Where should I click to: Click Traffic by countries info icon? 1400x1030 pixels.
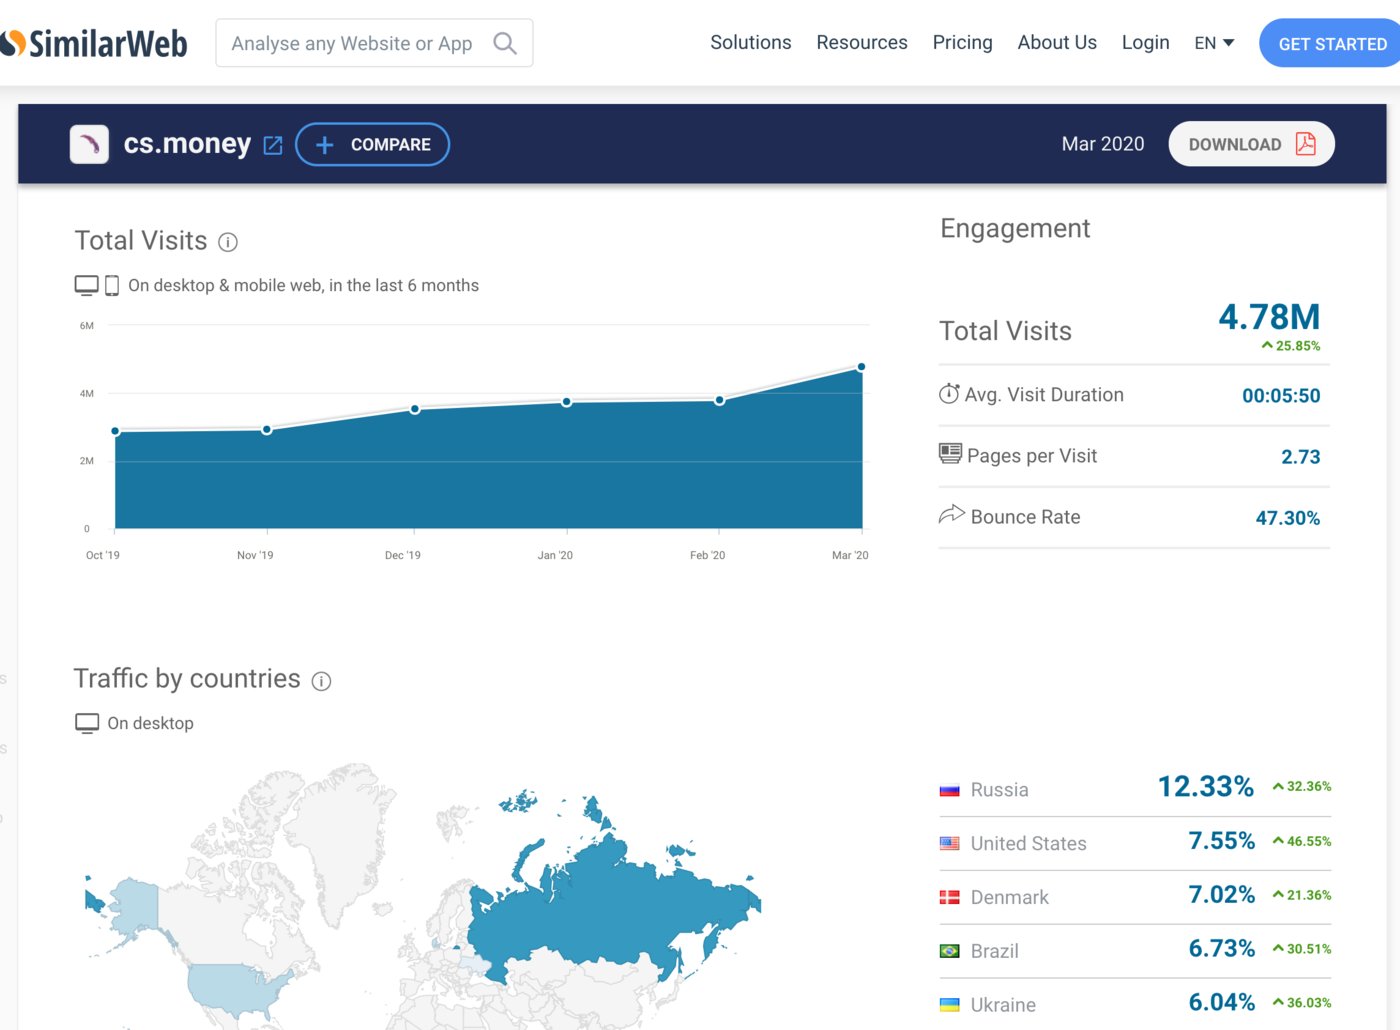tap(321, 681)
